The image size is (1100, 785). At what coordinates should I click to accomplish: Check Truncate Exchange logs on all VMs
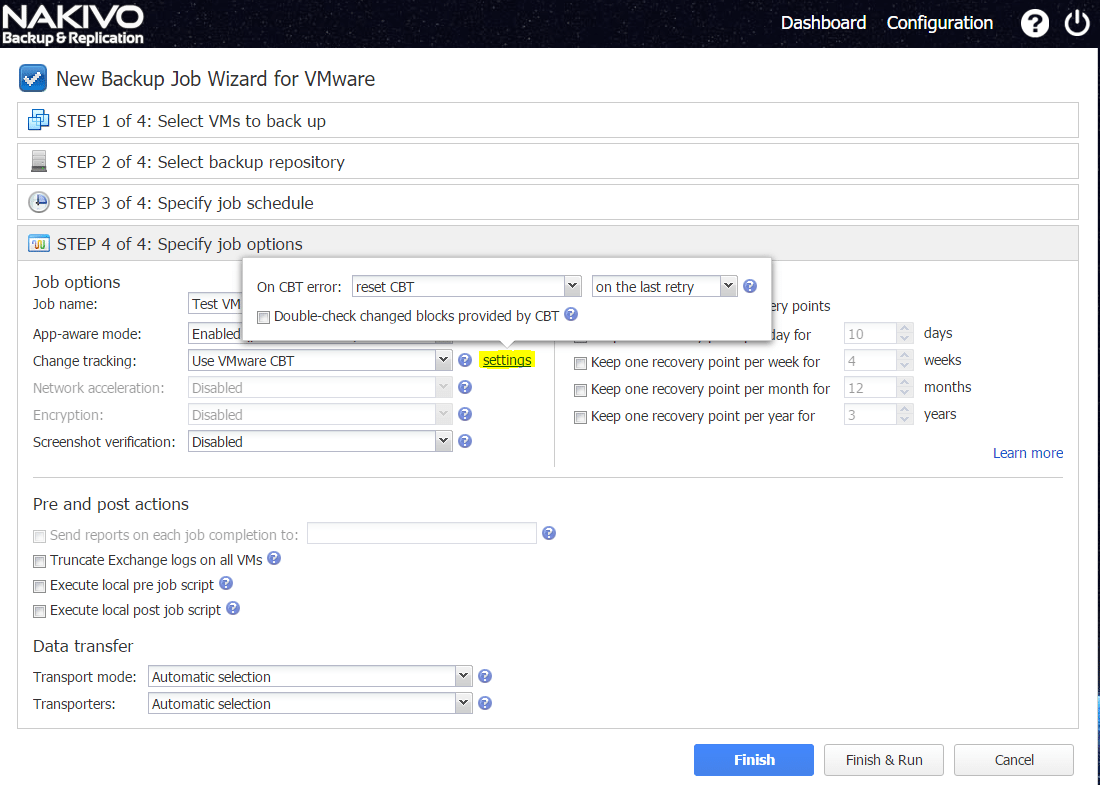click(40, 561)
